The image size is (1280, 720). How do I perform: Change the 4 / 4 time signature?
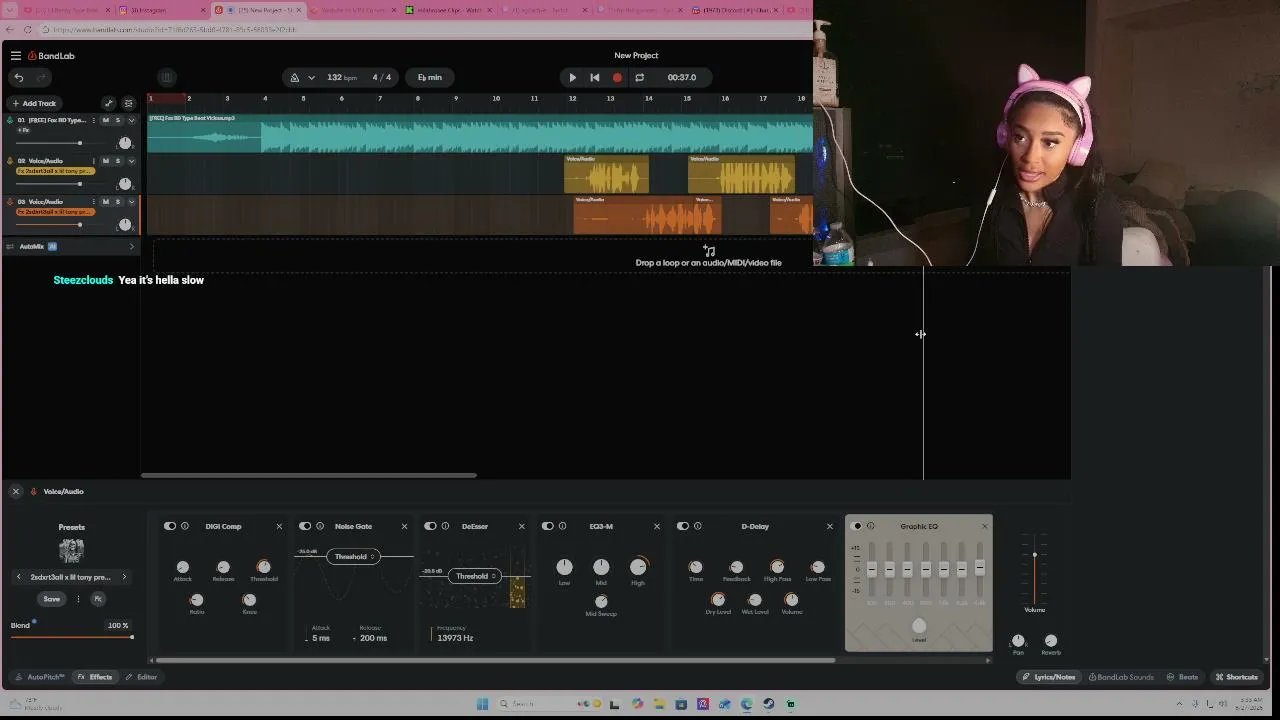[x=382, y=77]
